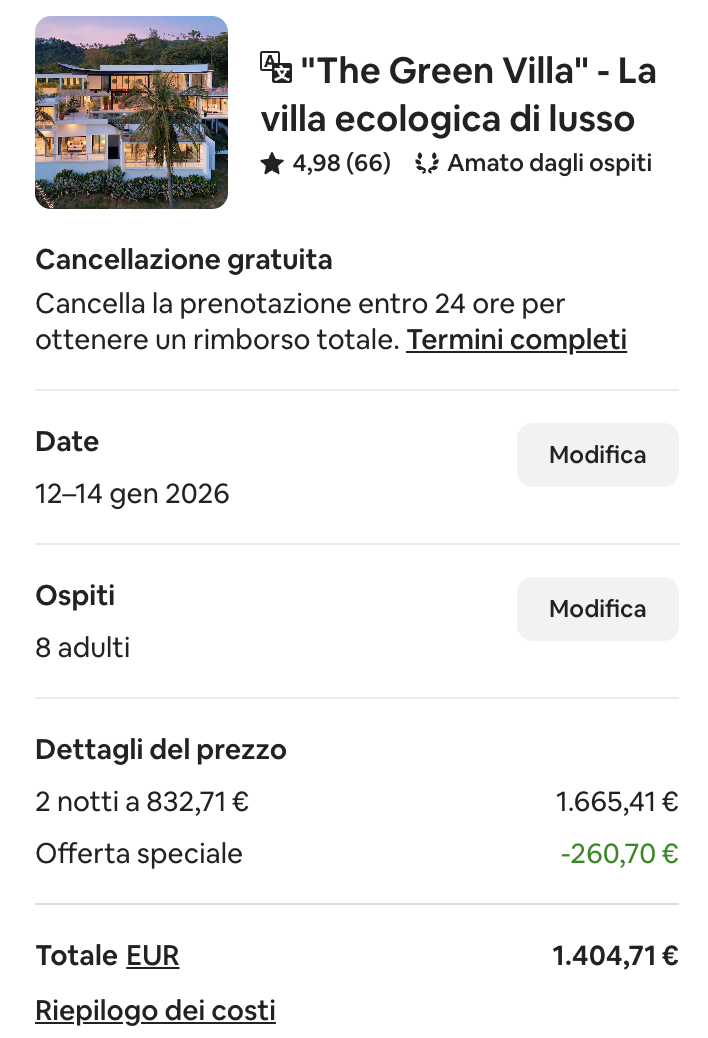The width and height of the screenshot is (708, 1038).
Task: Select the nightly rate 2 notti a 832,71 €
Action: [x=142, y=801]
